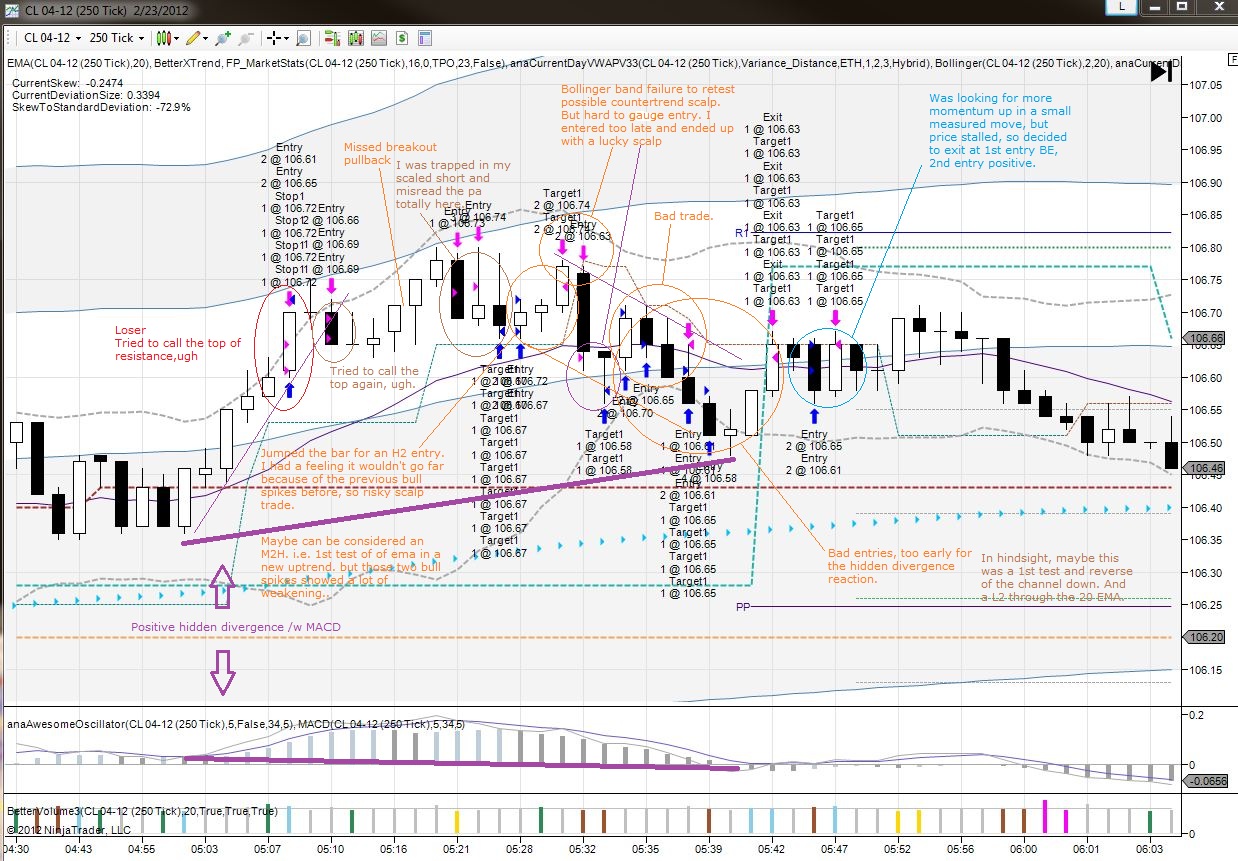Screen dimensions: 1238x861
Task: Click the purple up arrow near 05:03
Action: coord(222,586)
